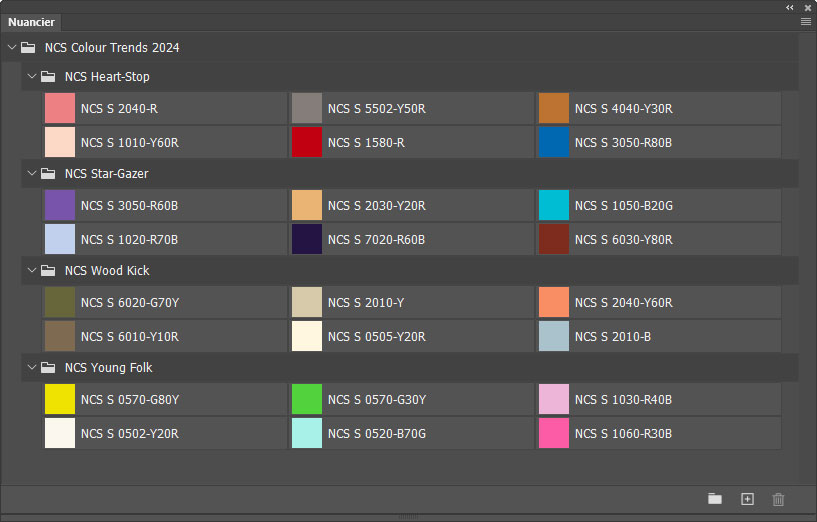Image resolution: width=817 pixels, height=522 pixels.
Task: Collapse the NCS Star-Gazer group
Action: point(32,173)
